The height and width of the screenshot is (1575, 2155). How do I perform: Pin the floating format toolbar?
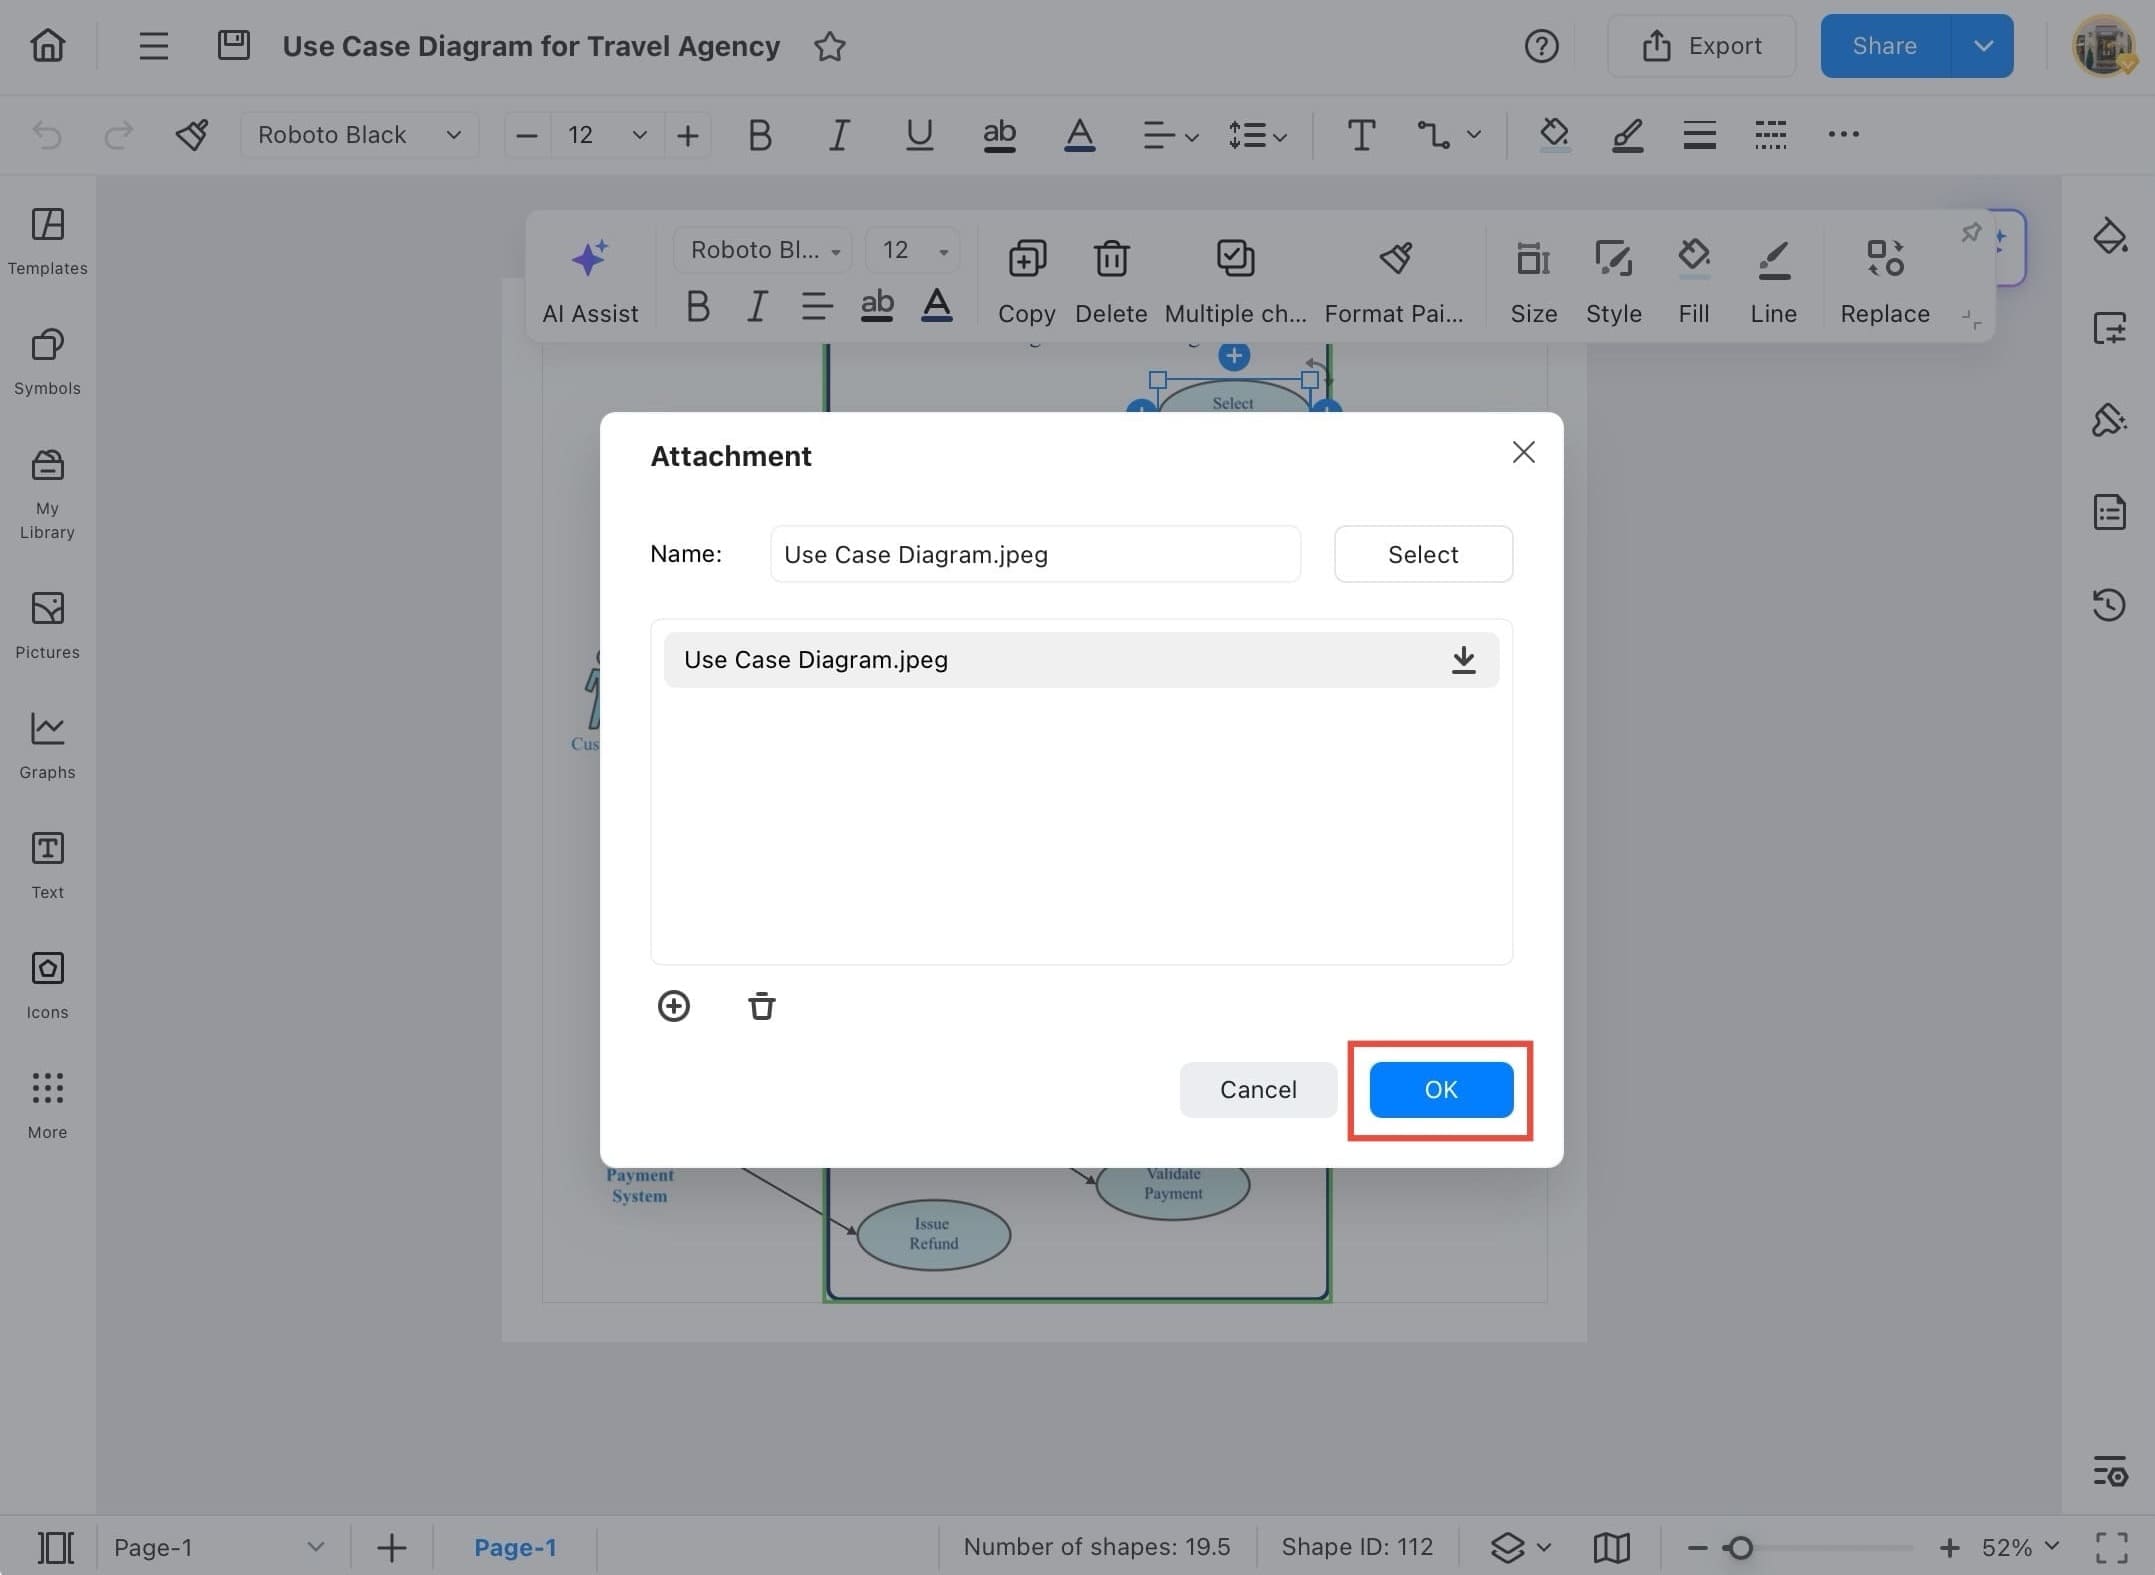coord(1970,232)
